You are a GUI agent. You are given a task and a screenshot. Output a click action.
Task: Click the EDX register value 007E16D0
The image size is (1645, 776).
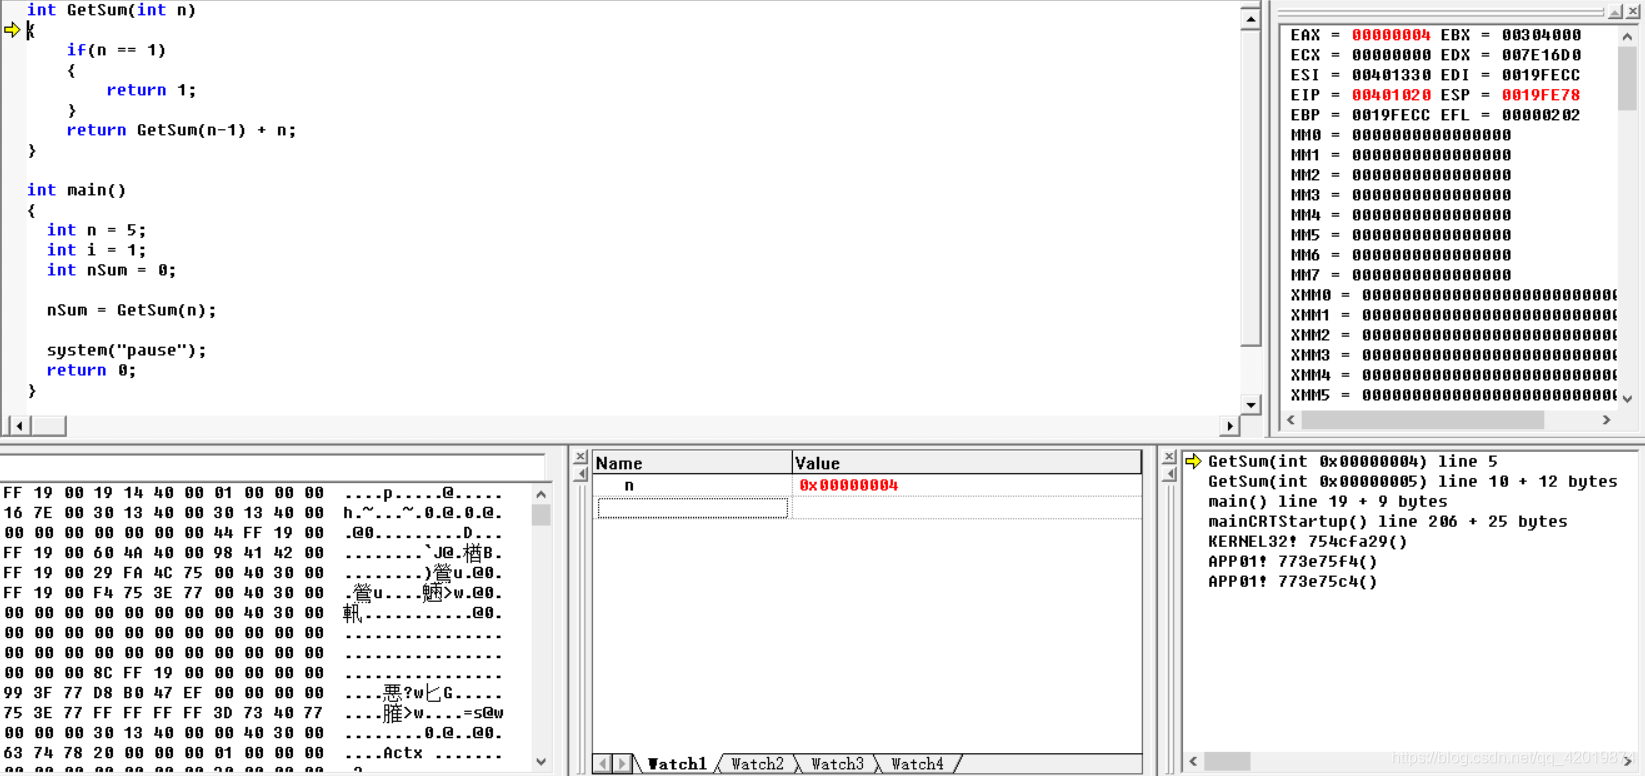tap(1541, 55)
